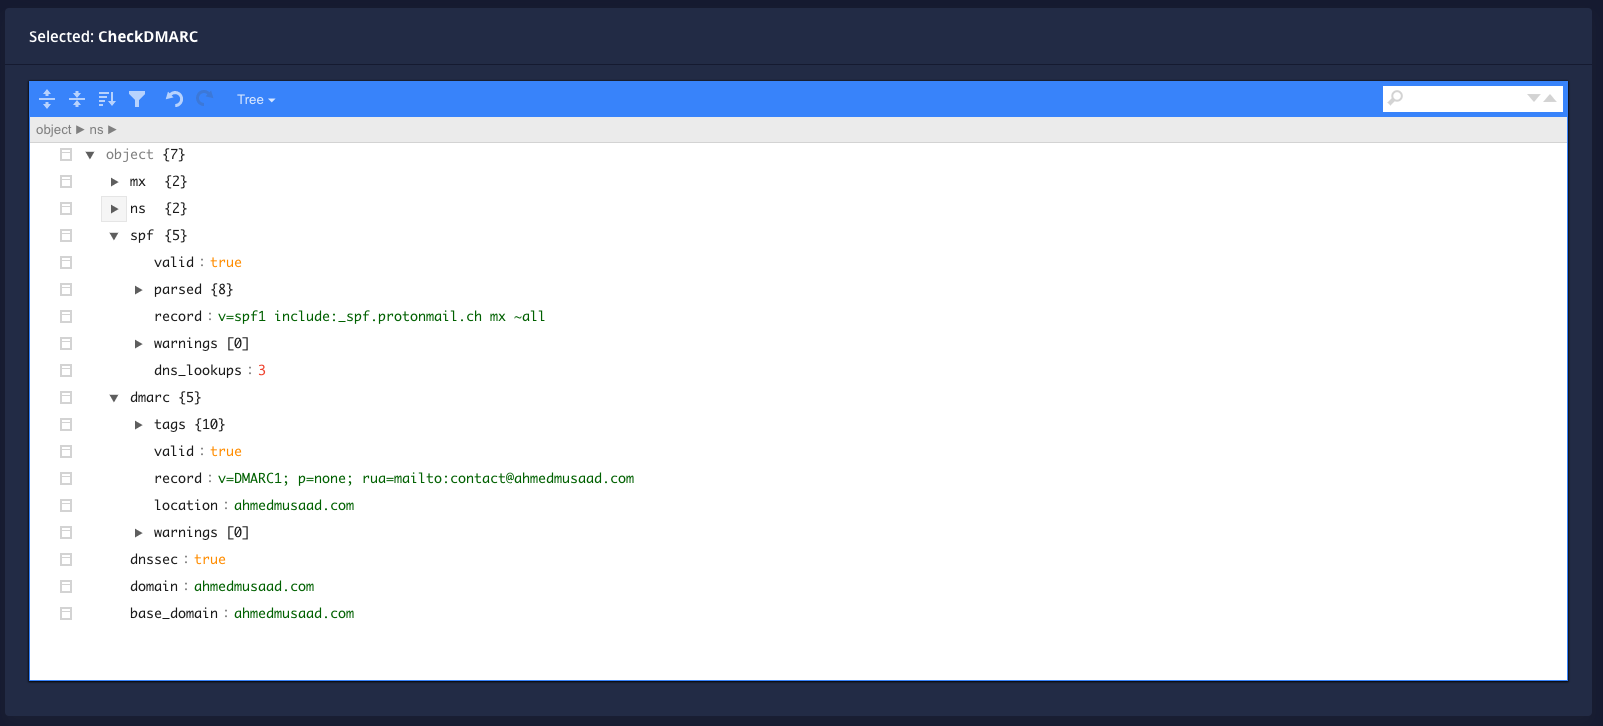Select the 'mx' key name
The image size is (1603, 726).
138,182
